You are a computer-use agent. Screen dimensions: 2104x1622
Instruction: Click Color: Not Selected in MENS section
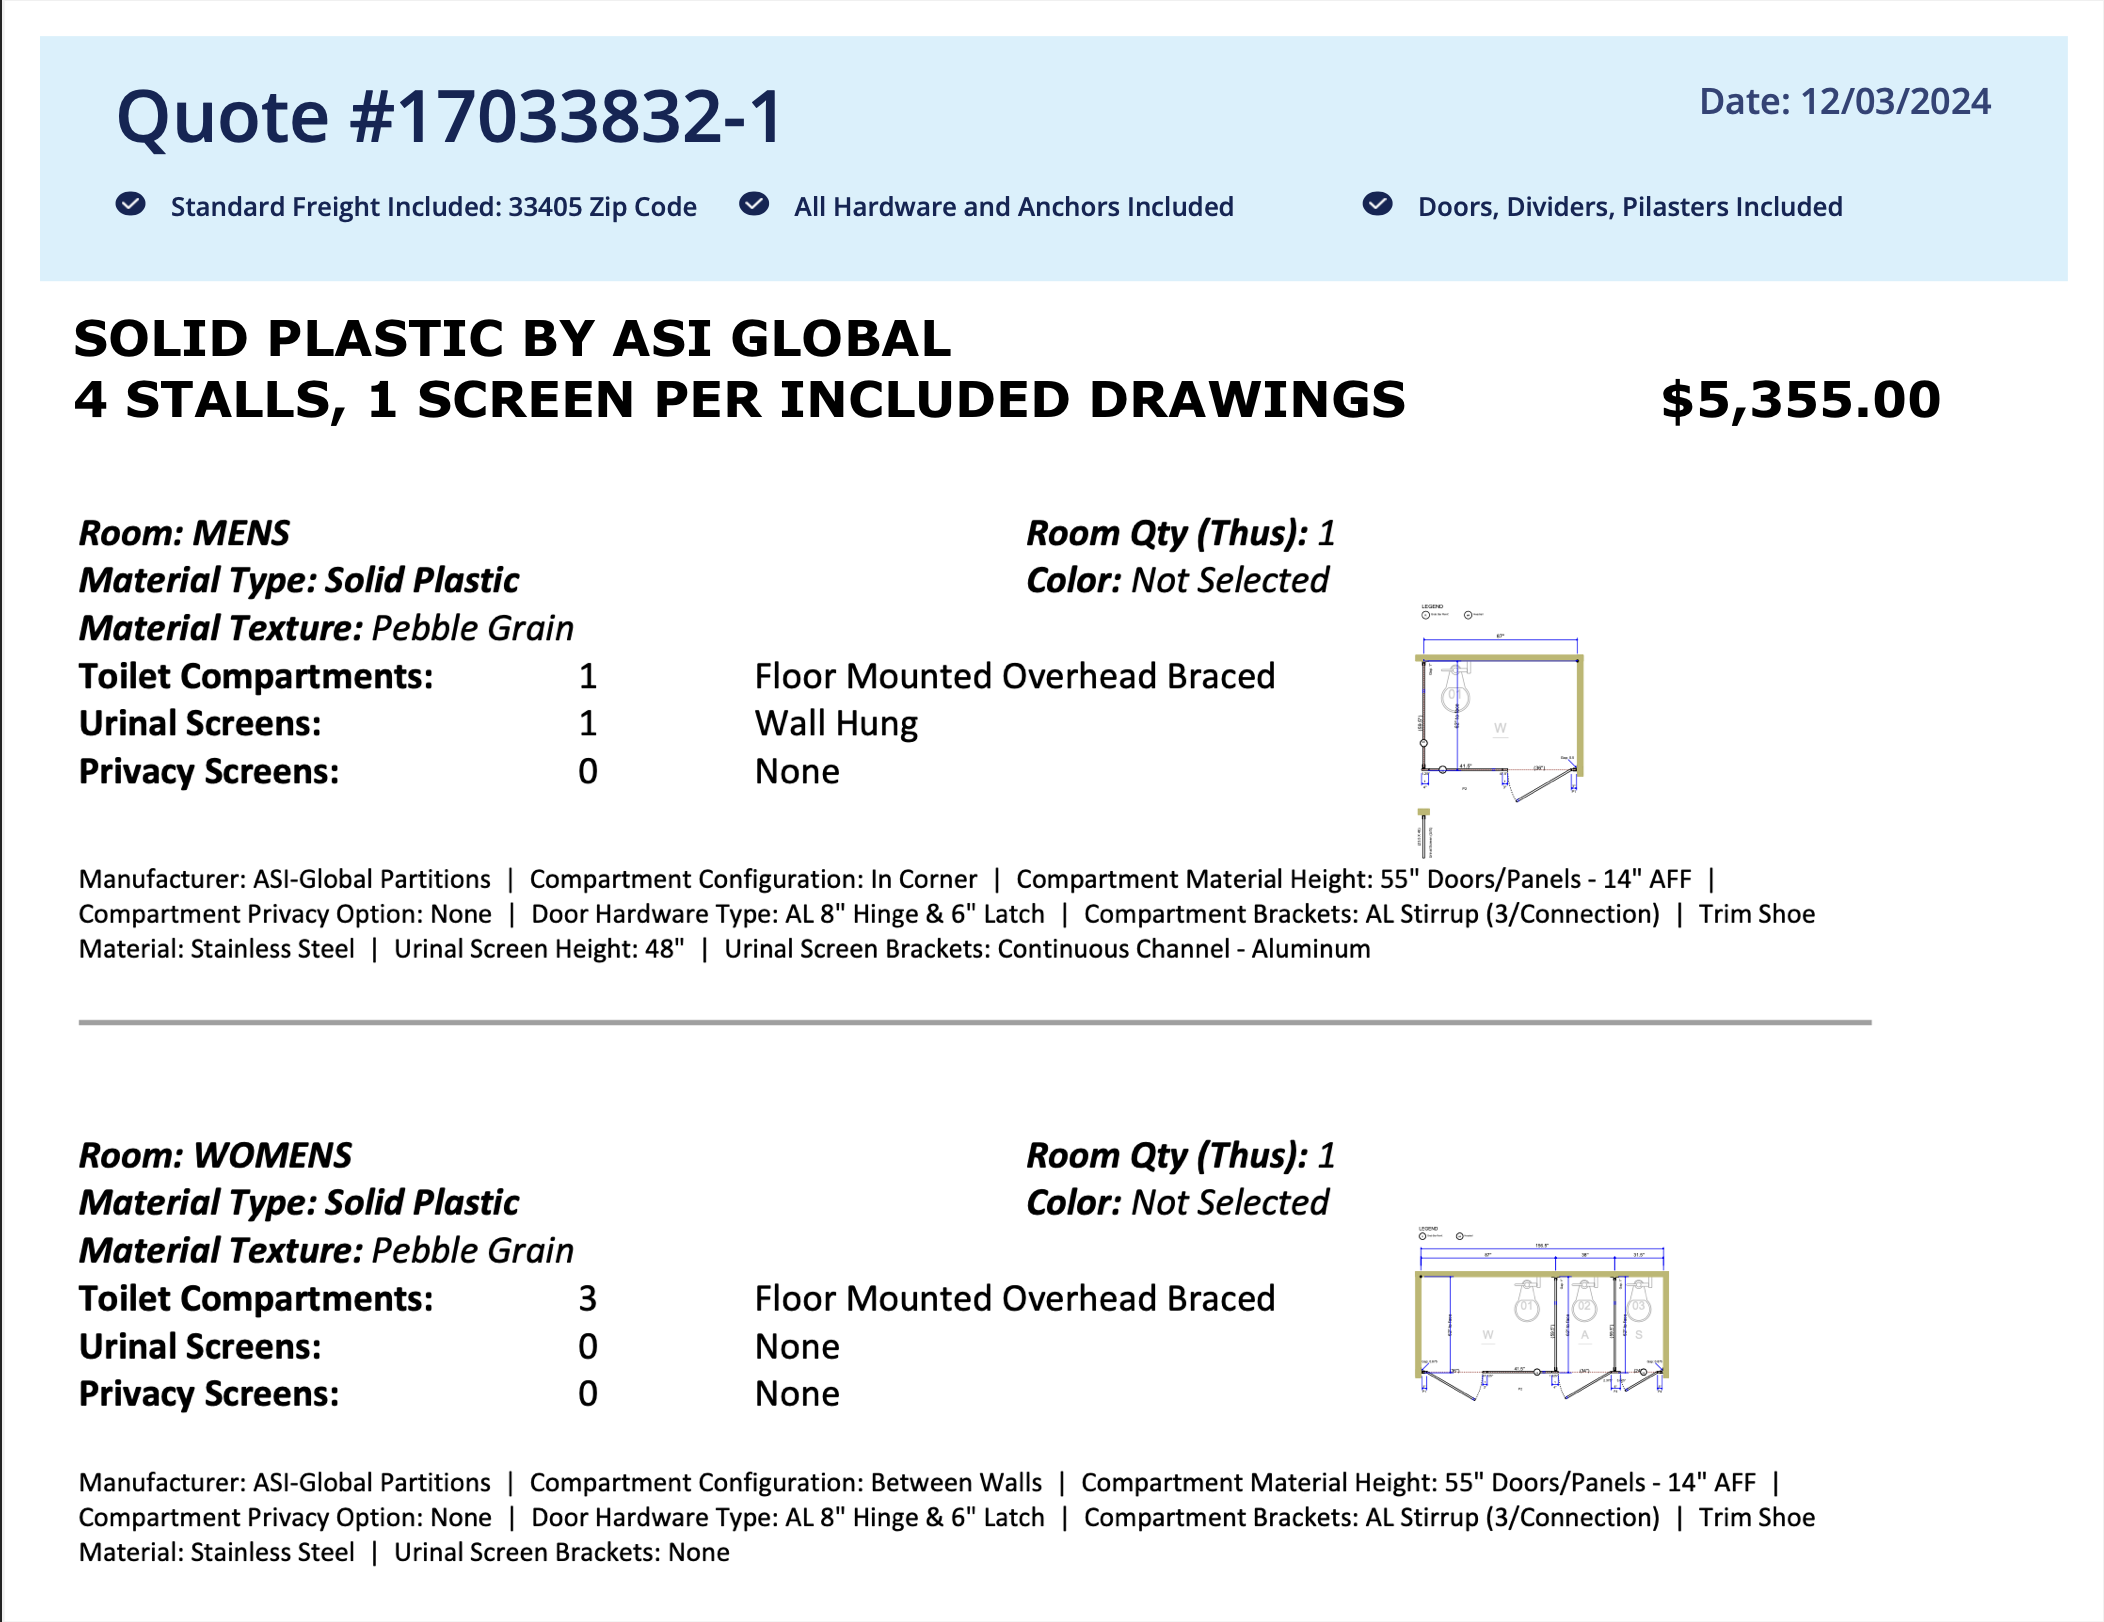point(1177,580)
